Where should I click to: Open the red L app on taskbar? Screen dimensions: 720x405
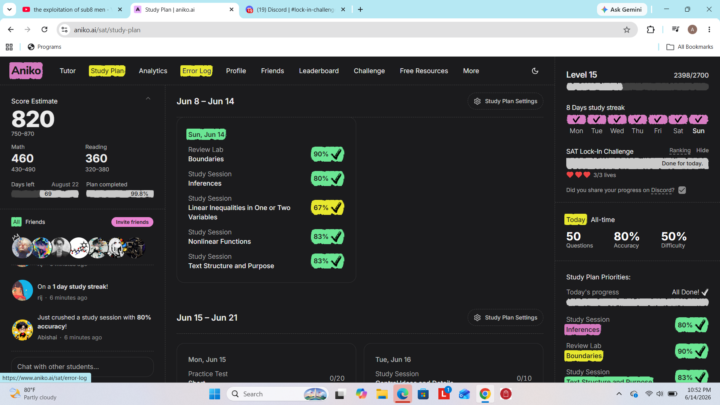pyautogui.click(x=444, y=394)
